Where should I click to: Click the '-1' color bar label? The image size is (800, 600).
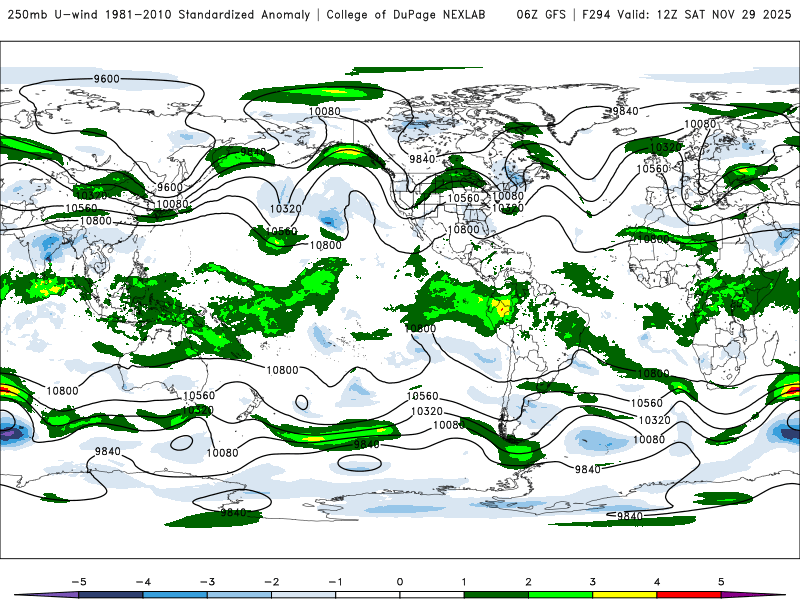pyautogui.click(x=335, y=582)
